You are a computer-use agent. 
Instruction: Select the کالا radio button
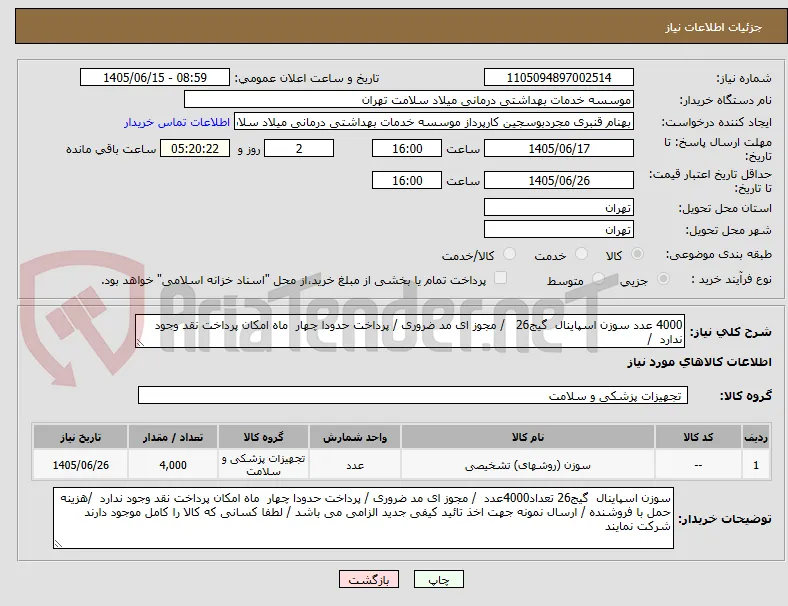click(637, 254)
